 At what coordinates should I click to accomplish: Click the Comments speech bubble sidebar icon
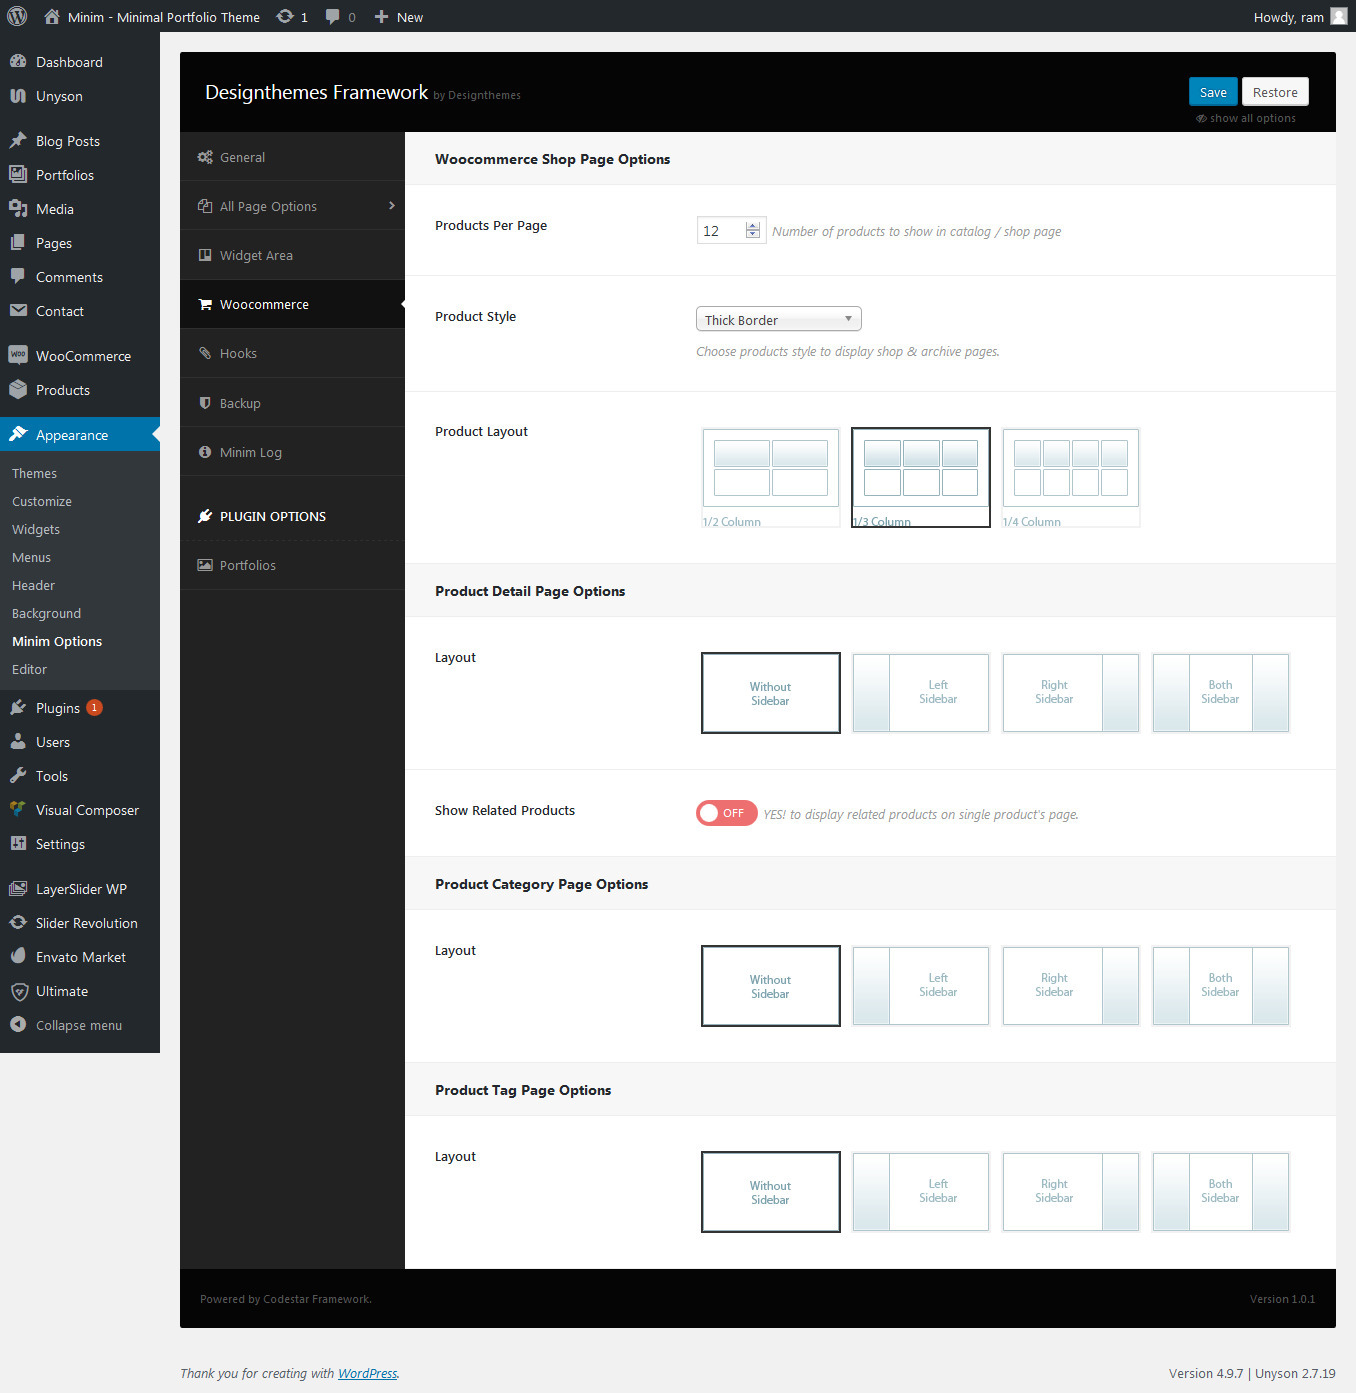pos(18,276)
